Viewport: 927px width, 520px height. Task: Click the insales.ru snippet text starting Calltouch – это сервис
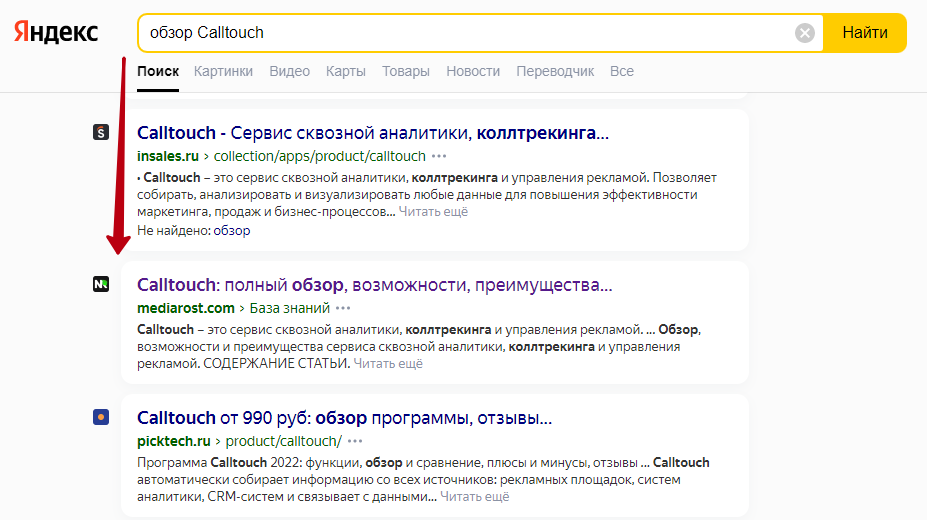point(427,194)
